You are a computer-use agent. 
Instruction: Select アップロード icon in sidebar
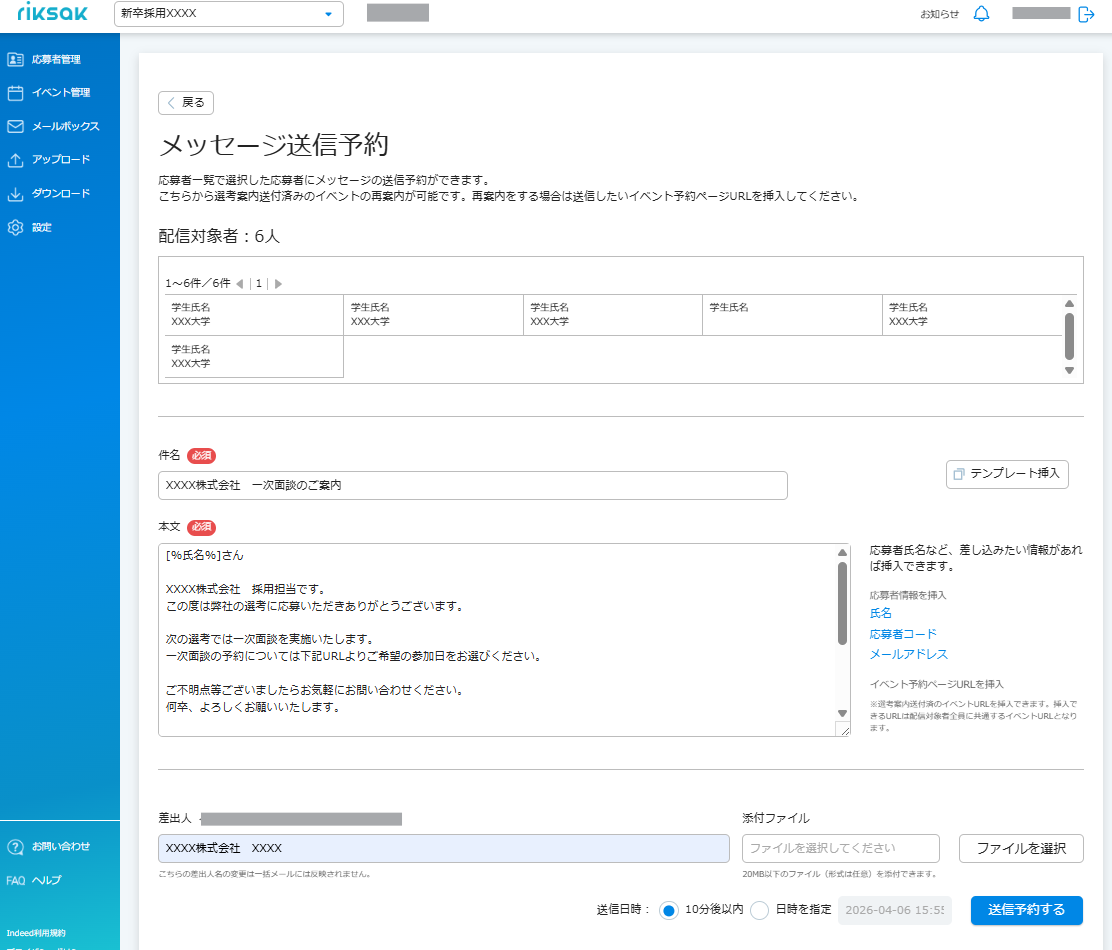point(16,160)
